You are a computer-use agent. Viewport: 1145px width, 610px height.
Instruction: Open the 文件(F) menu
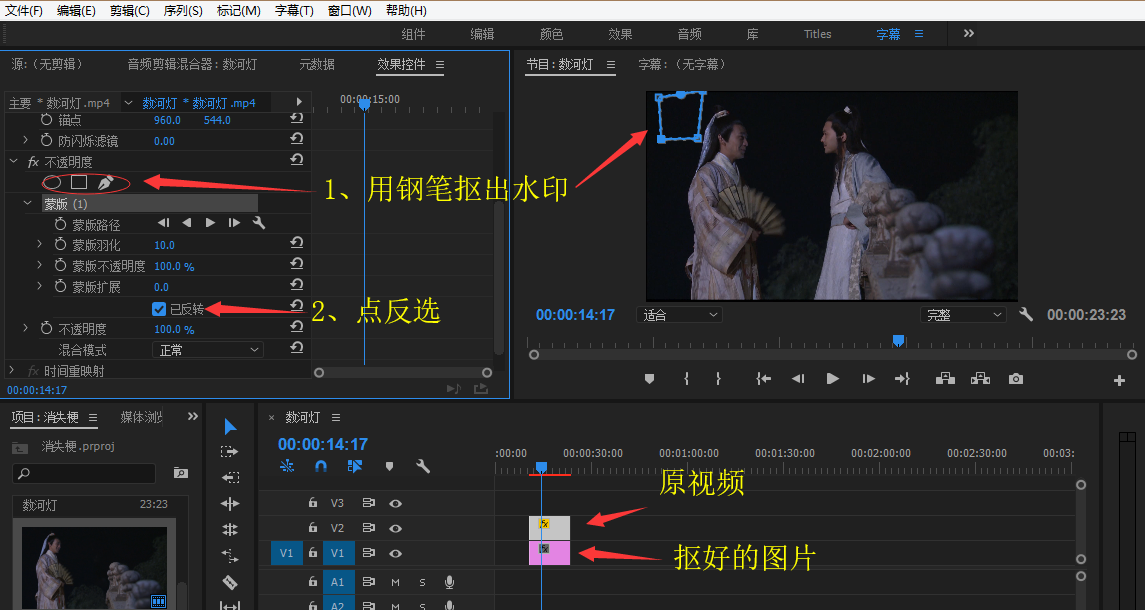tap(24, 10)
